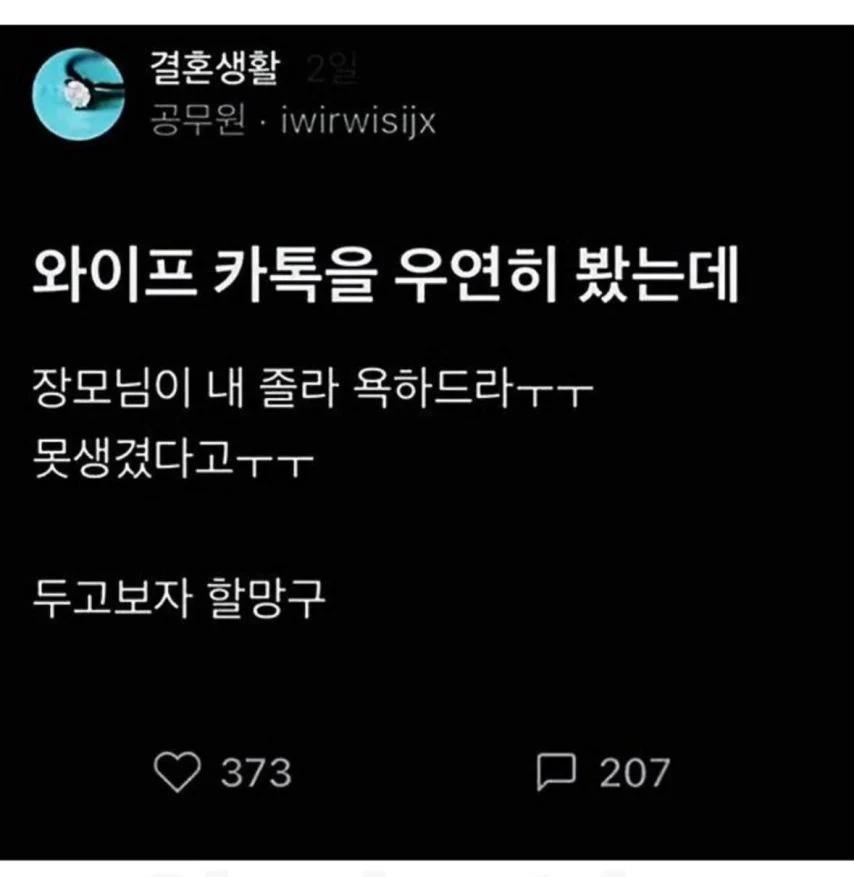Viewport: 854px width, 877px height.
Task: Click the word 할망구 in the last line
Action: pyautogui.click(x=266, y=598)
